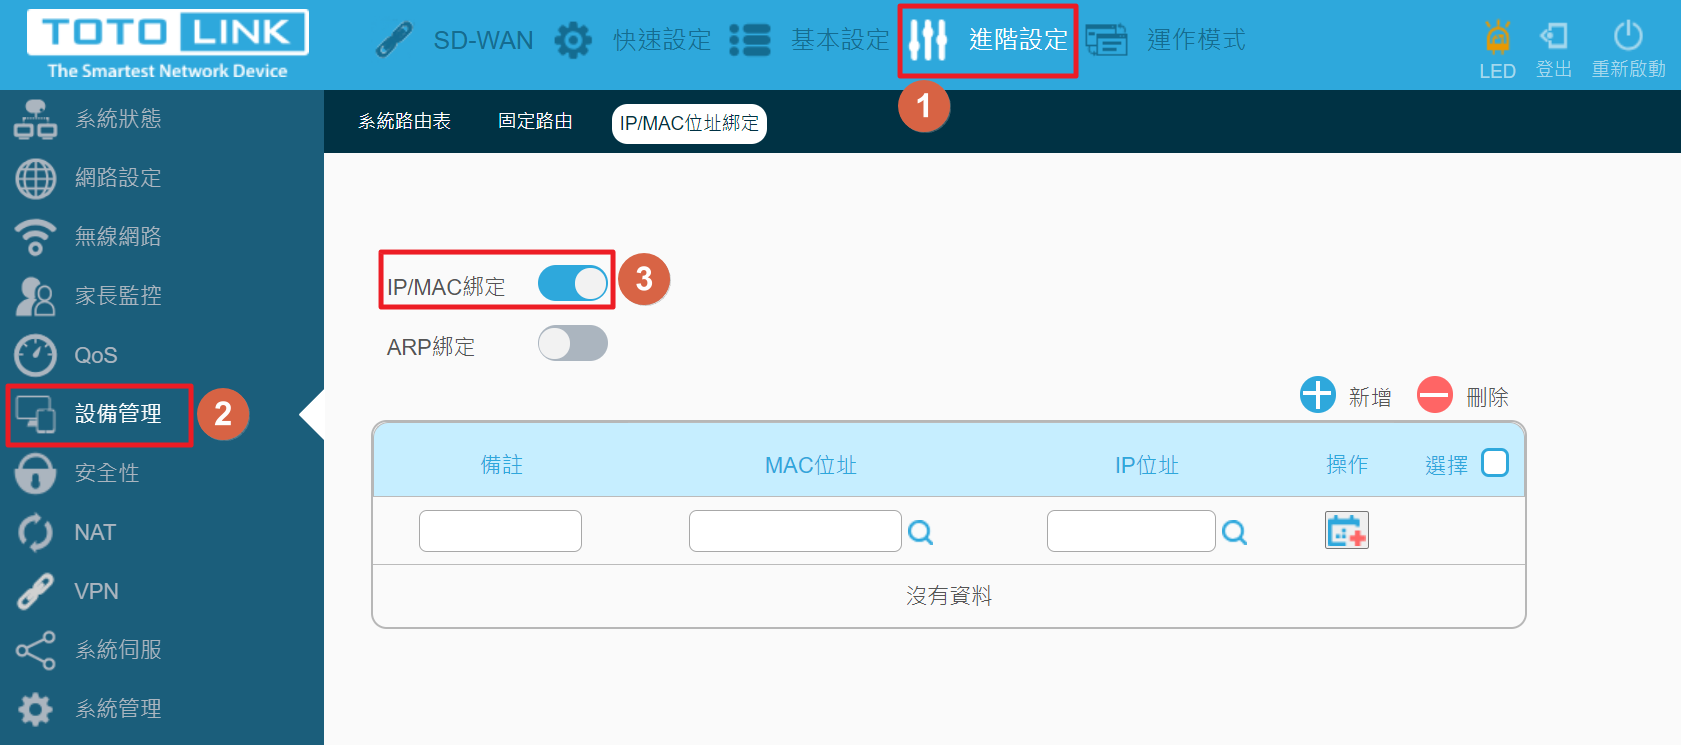The width and height of the screenshot is (1681, 745).
Task: Click the 備註 column header
Action: coord(501,465)
